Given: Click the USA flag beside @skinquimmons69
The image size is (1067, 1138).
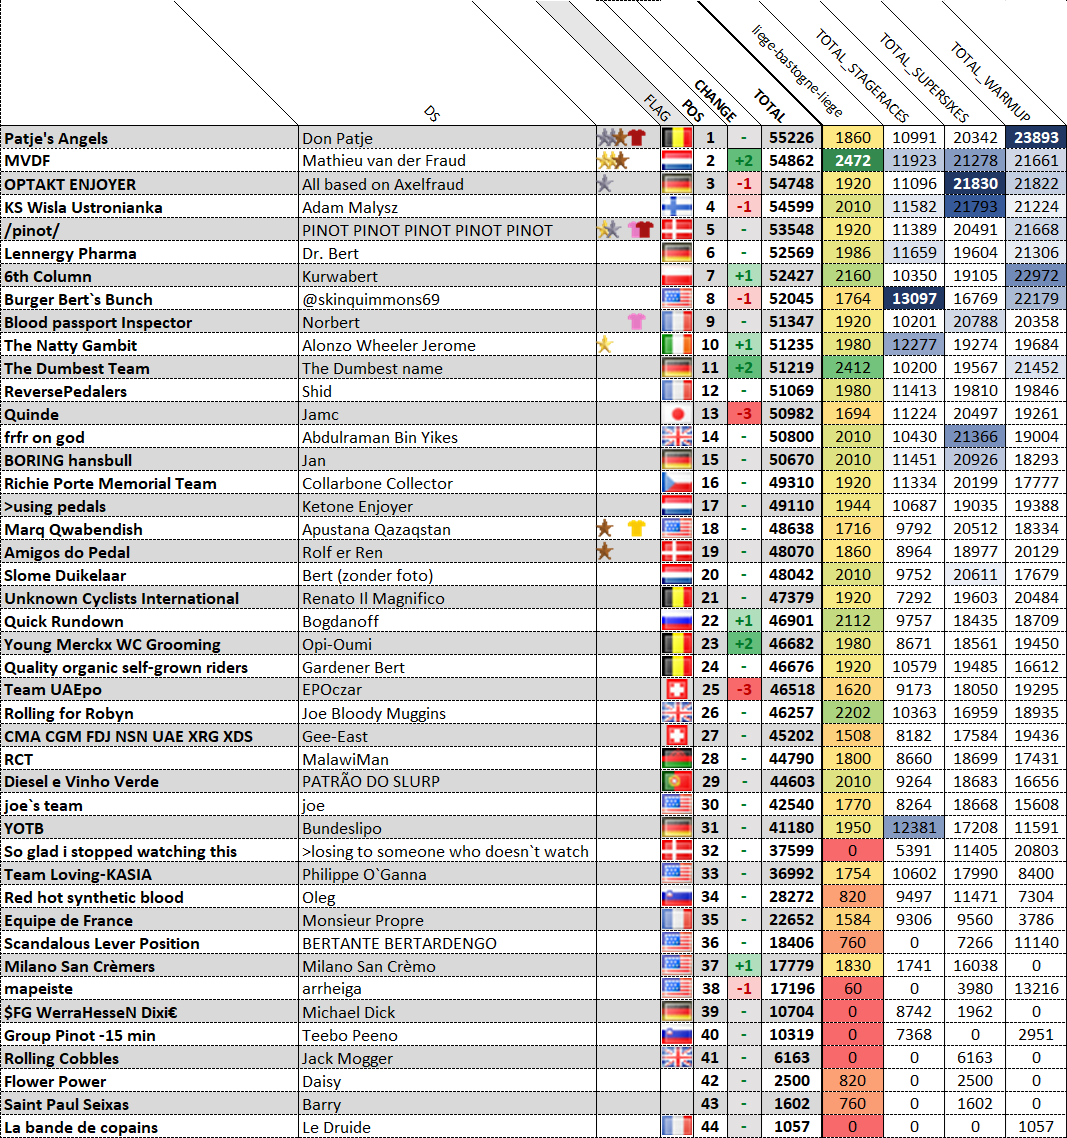Looking at the screenshot, I should pos(676,299).
